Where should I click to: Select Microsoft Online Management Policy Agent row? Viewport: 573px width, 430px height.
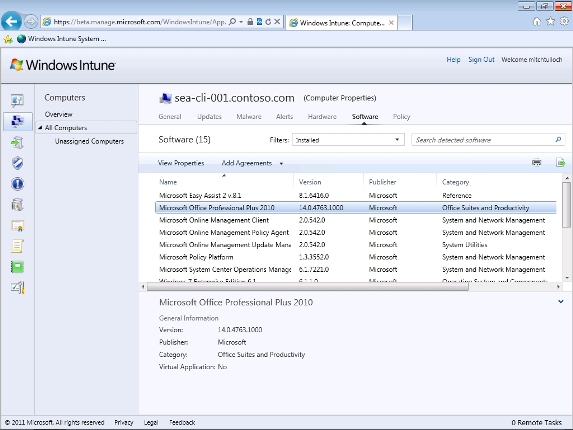pos(356,232)
